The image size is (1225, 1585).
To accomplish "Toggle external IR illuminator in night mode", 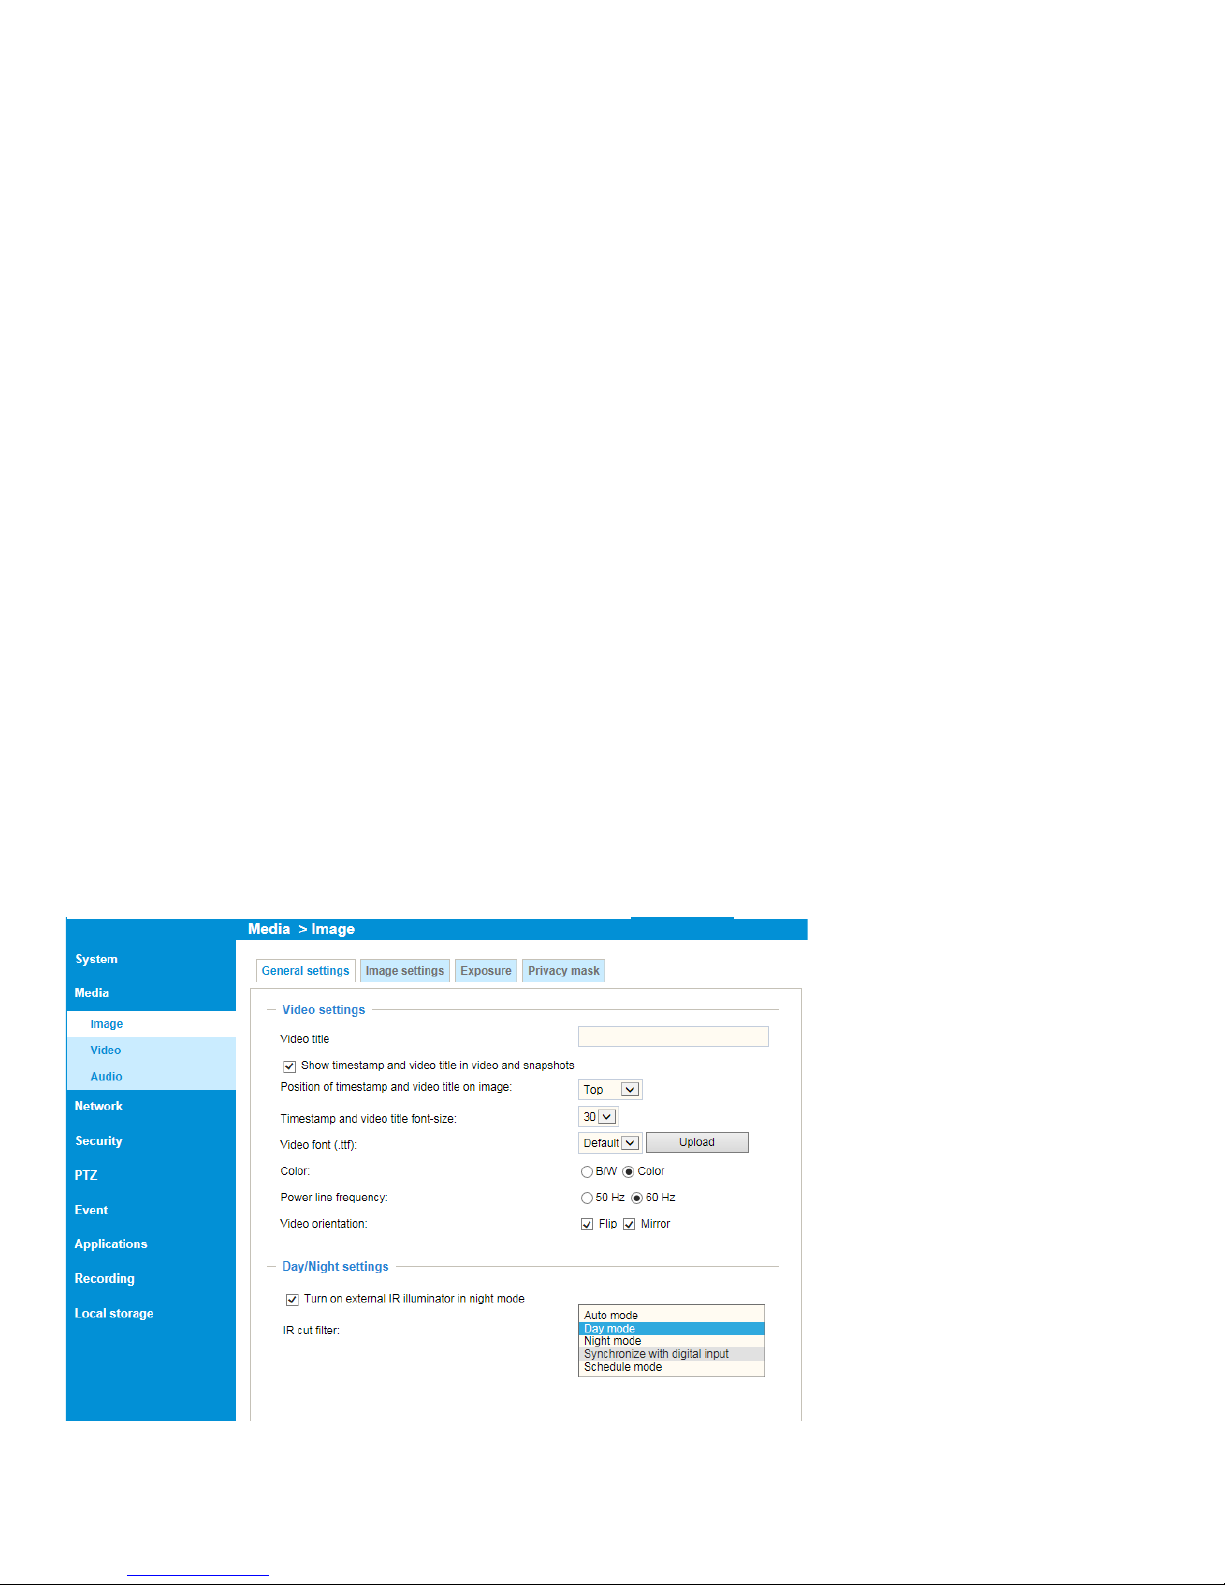I will click(292, 1299).
